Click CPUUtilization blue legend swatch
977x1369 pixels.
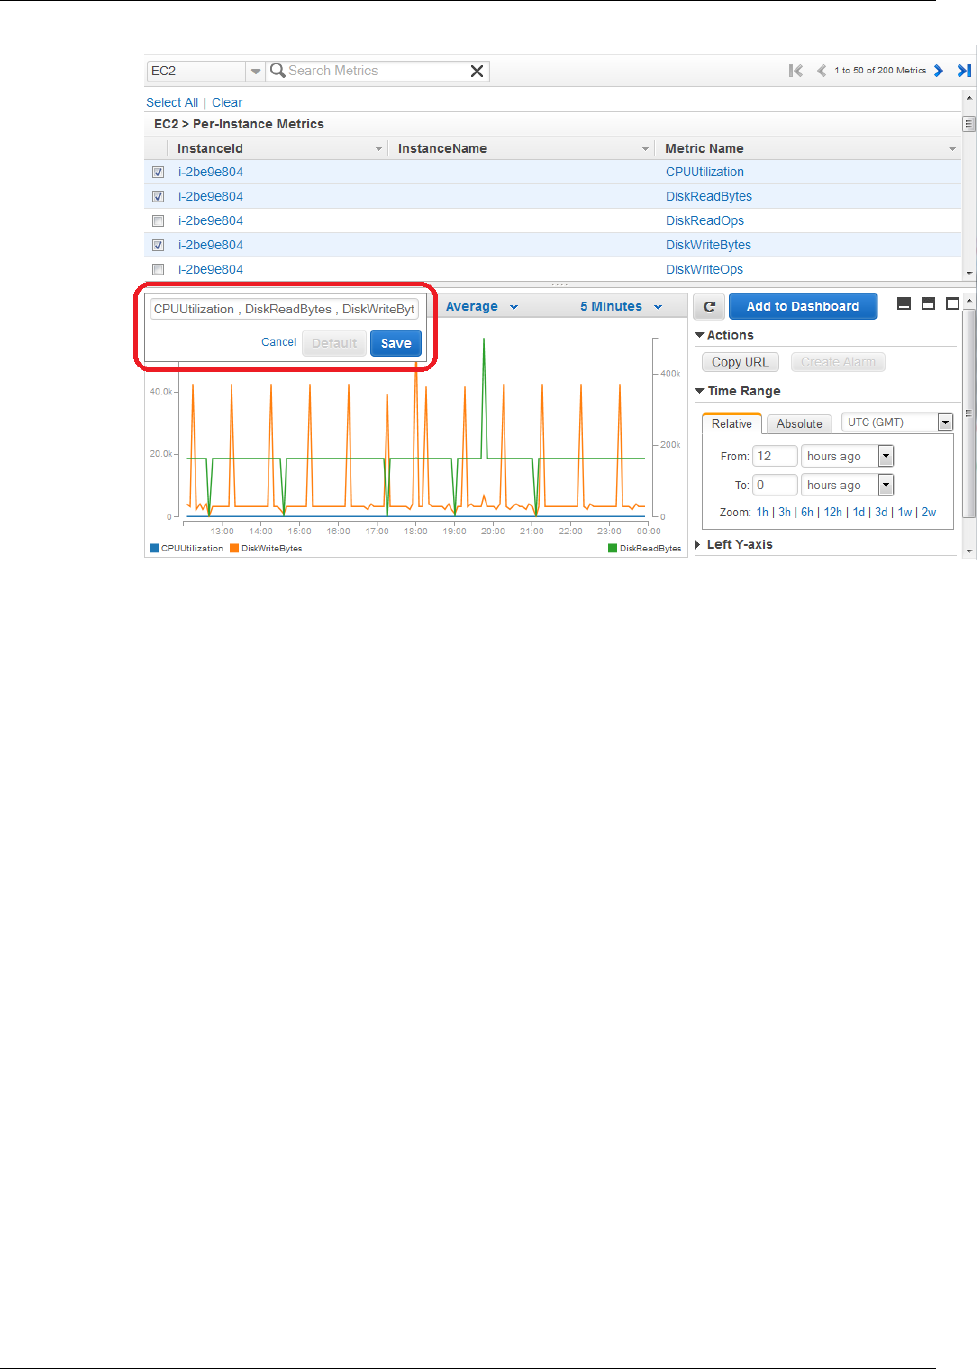pos(155,548)
